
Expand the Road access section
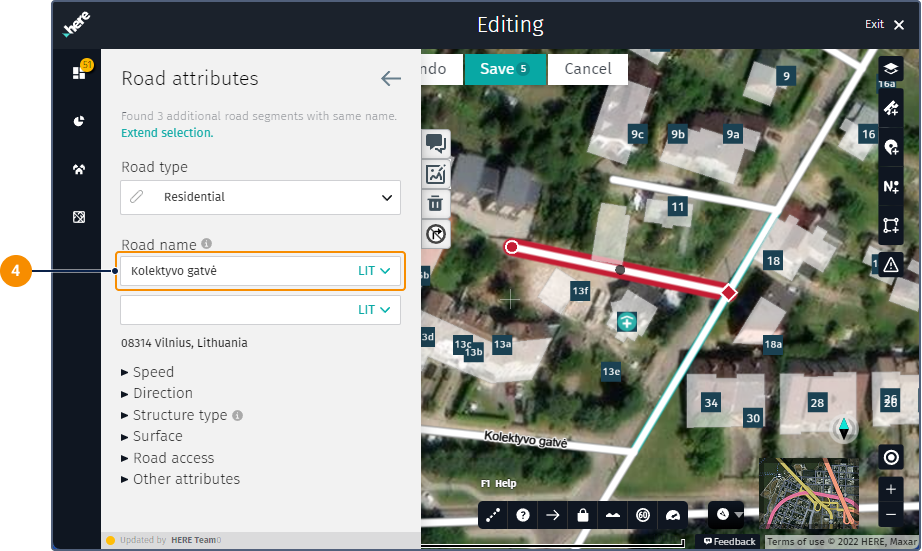pos(168,458)
